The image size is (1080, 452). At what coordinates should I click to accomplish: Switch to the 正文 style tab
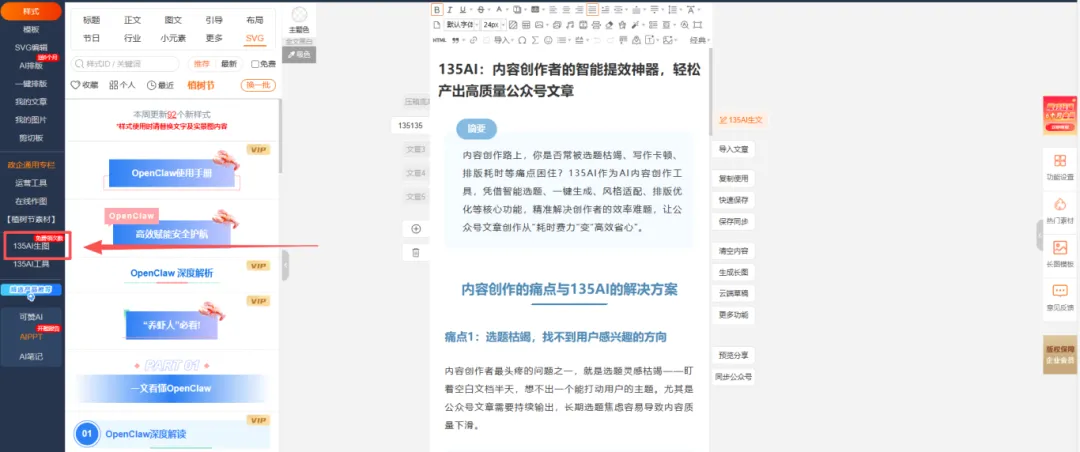click(x=132, y=20)
